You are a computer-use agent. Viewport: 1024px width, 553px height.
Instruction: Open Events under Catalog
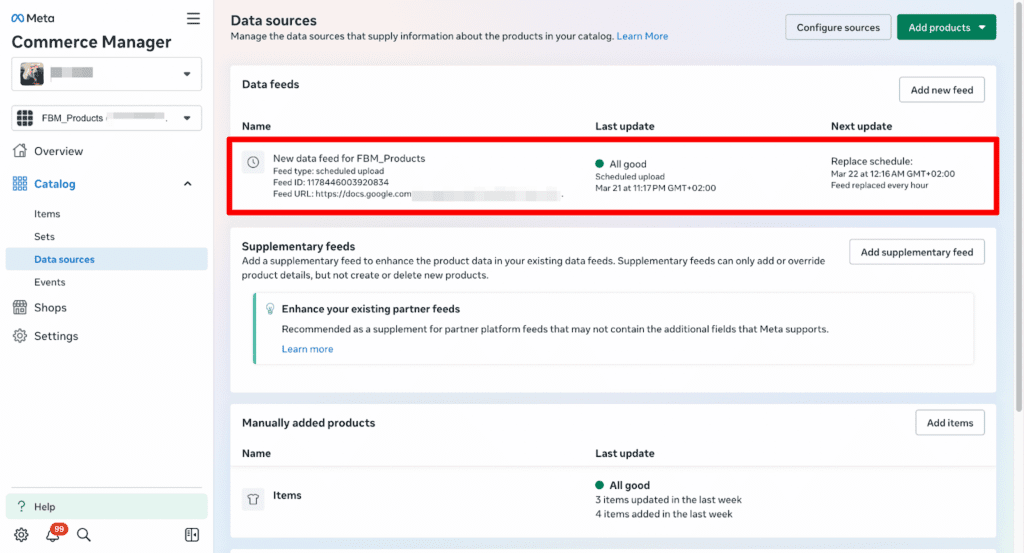coord(50,282)
